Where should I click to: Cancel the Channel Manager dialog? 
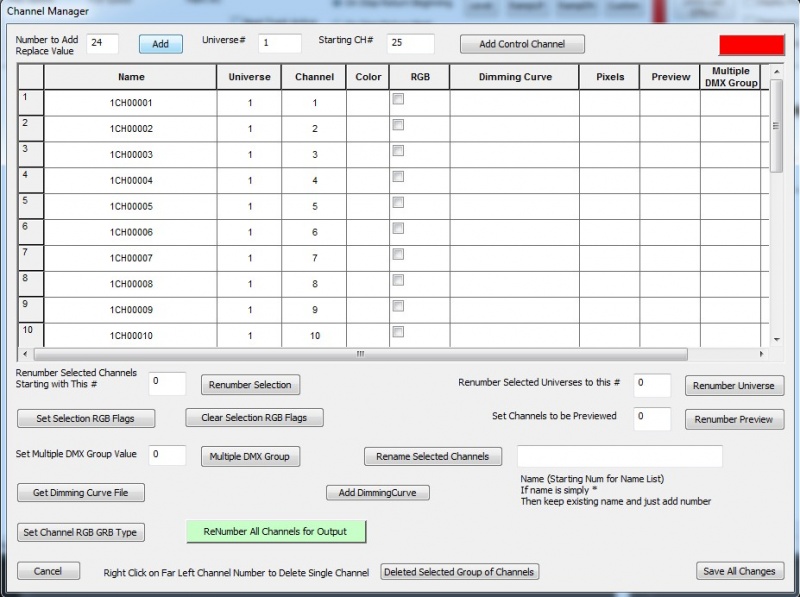[x=48, y=571]
